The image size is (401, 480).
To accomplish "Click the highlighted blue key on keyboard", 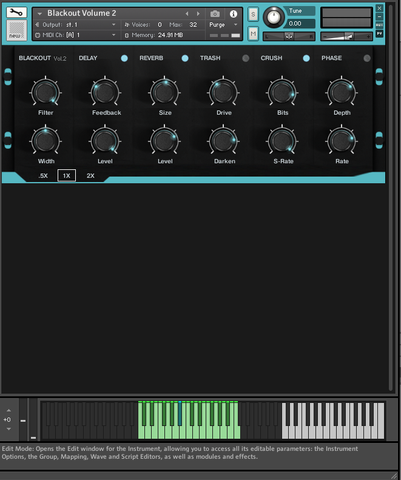I will click(x=180, y=414).
